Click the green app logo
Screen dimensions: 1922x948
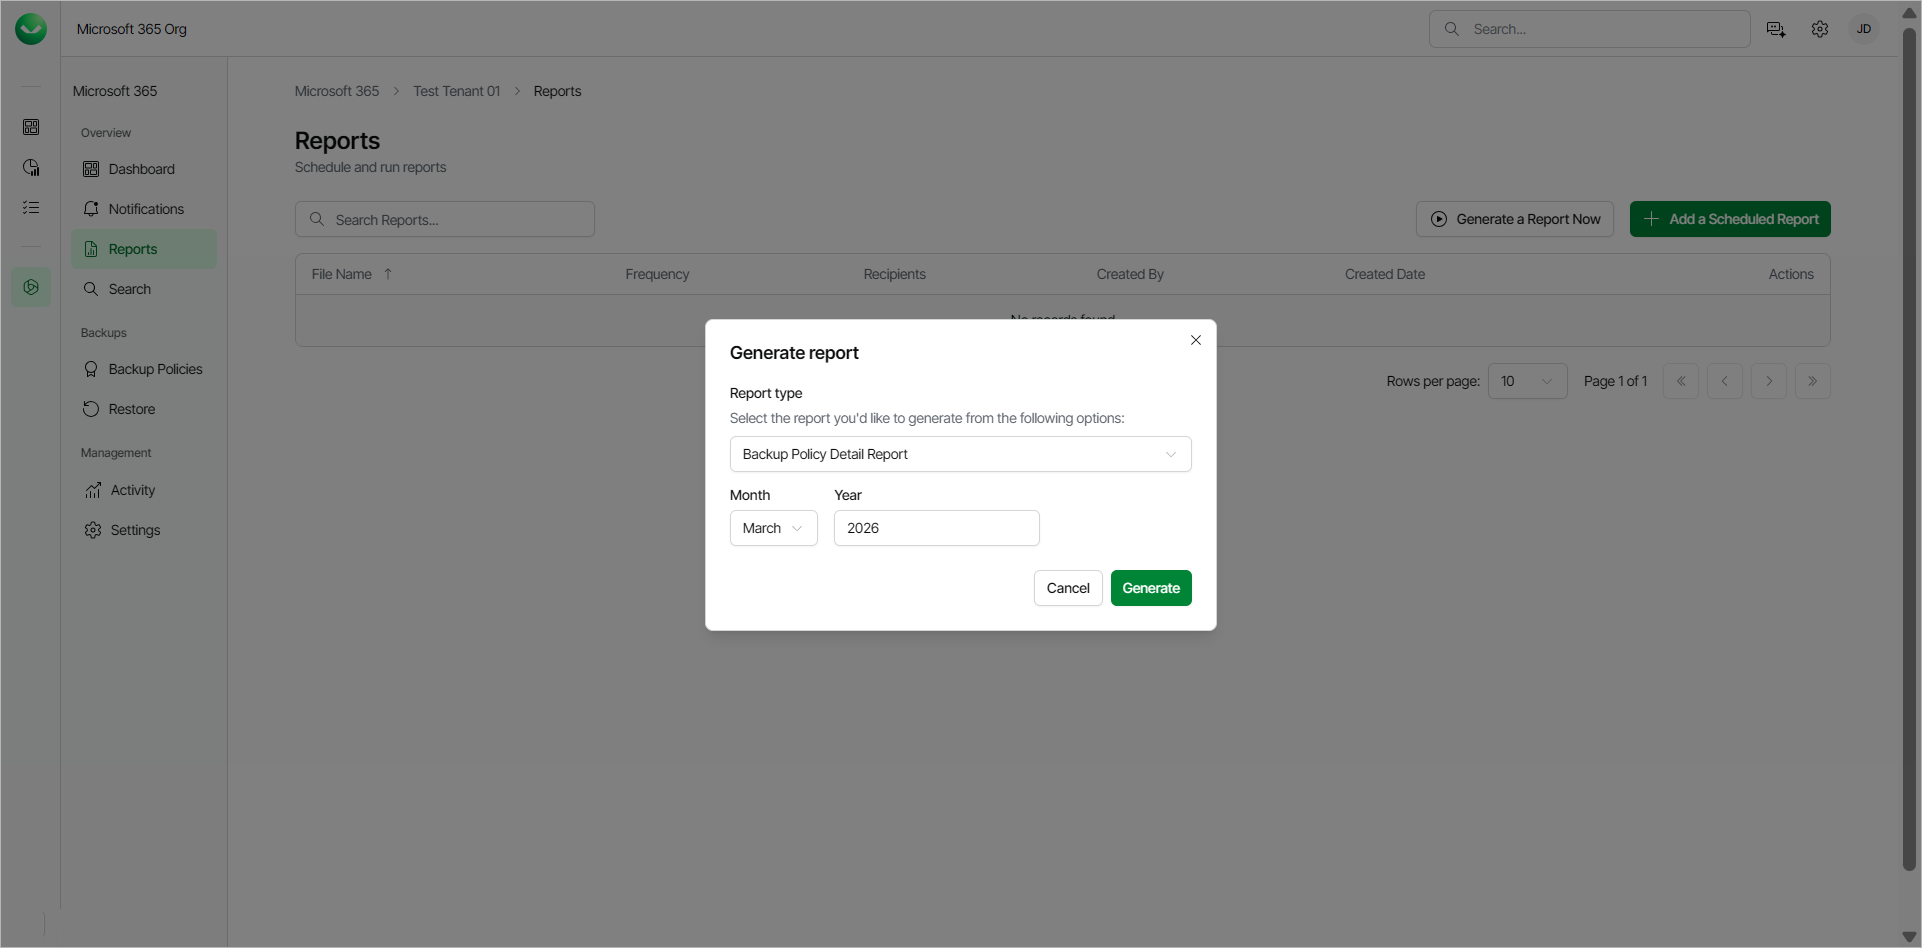(31, 29)
